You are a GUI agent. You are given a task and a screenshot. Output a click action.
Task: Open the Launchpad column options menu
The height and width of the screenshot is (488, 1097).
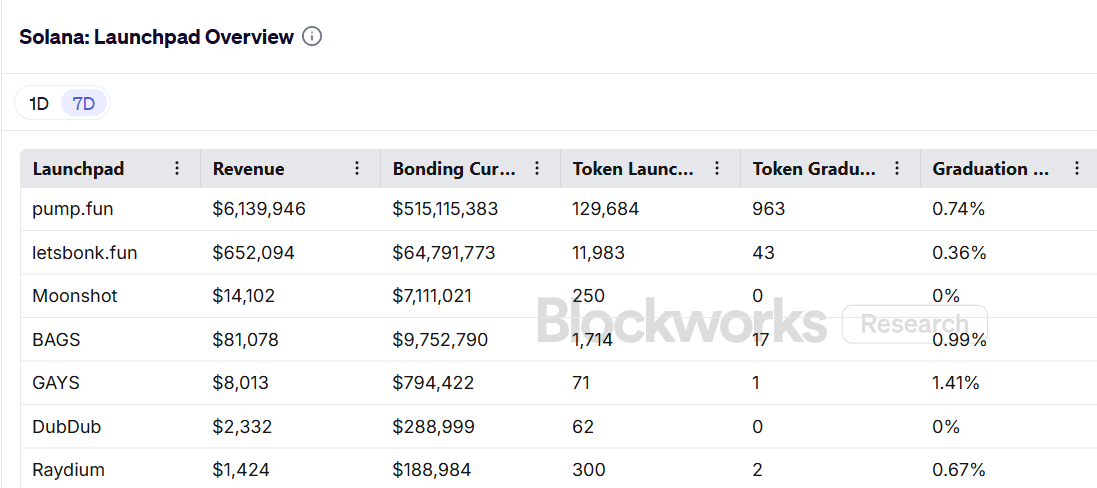pyautogui.click(x=177, y=168)
